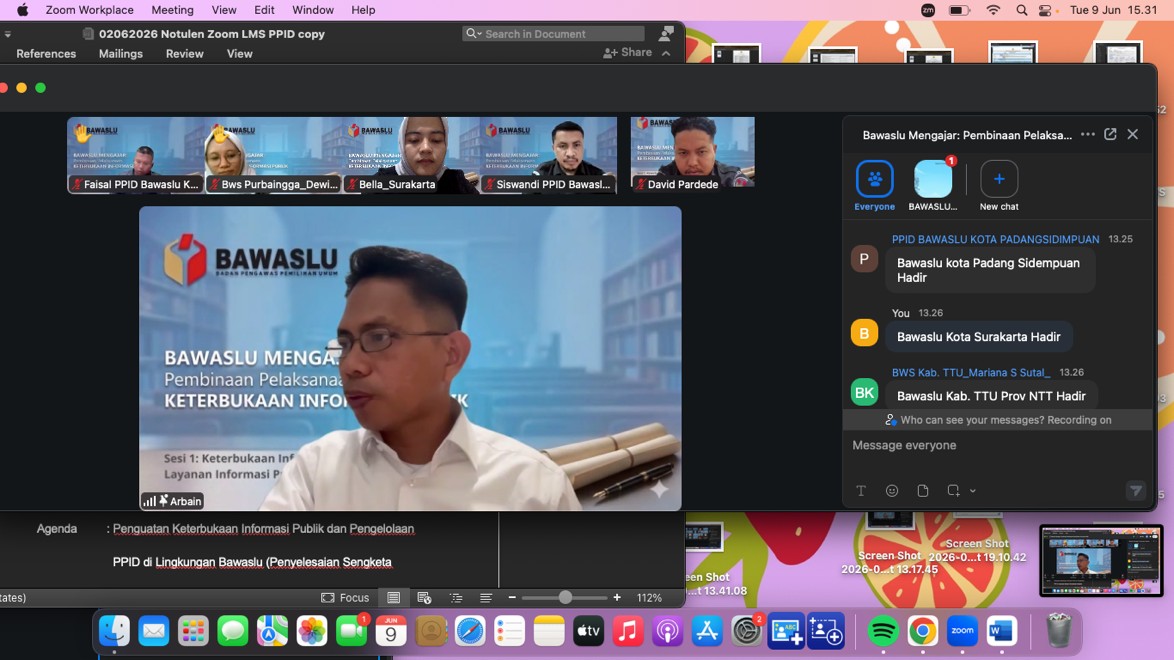The height and width of the screenshot is (660, 1174).
Task: Pop out the chat panel into a window
Action: tap(1110, 134)
